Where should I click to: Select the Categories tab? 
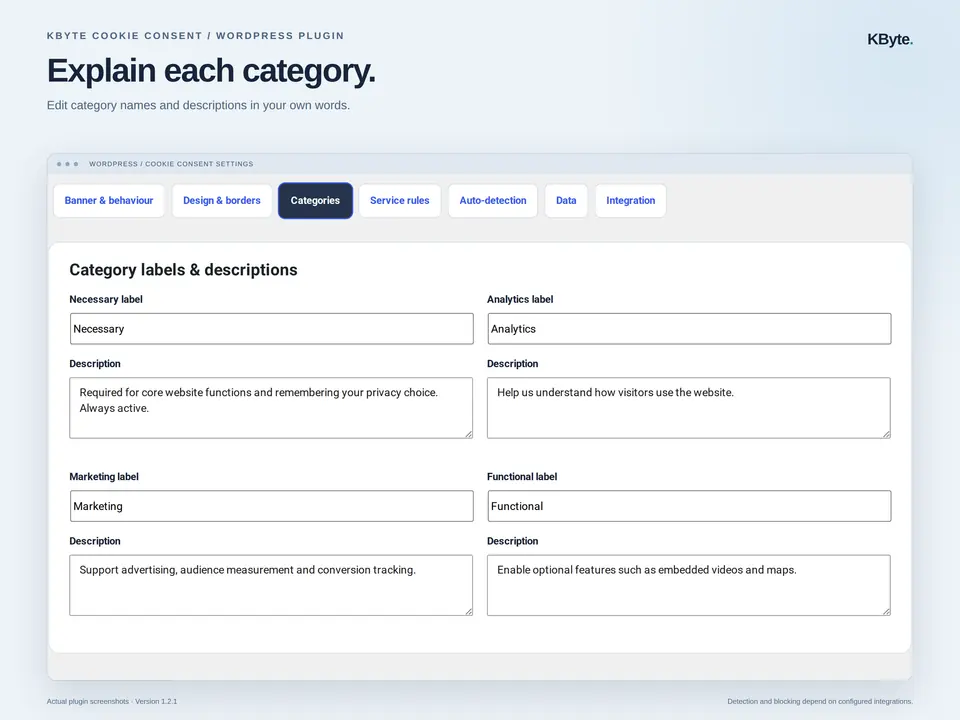pyautogui.click(x=315, y=201)
